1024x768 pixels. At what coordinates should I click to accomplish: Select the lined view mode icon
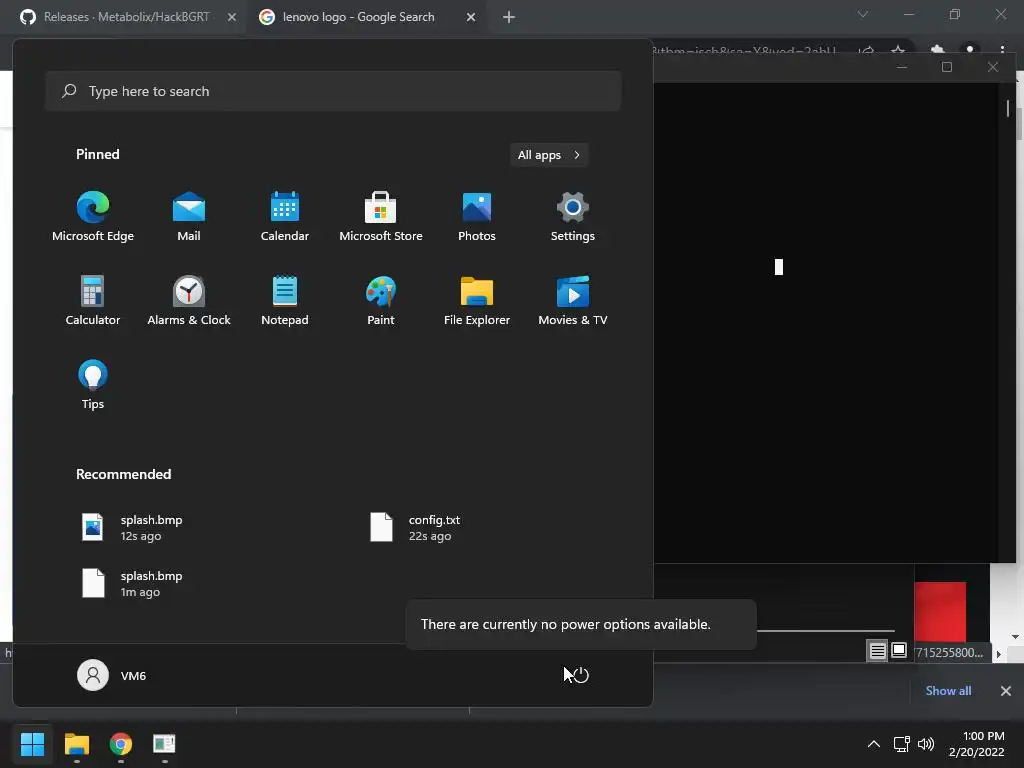pos(877,651)
